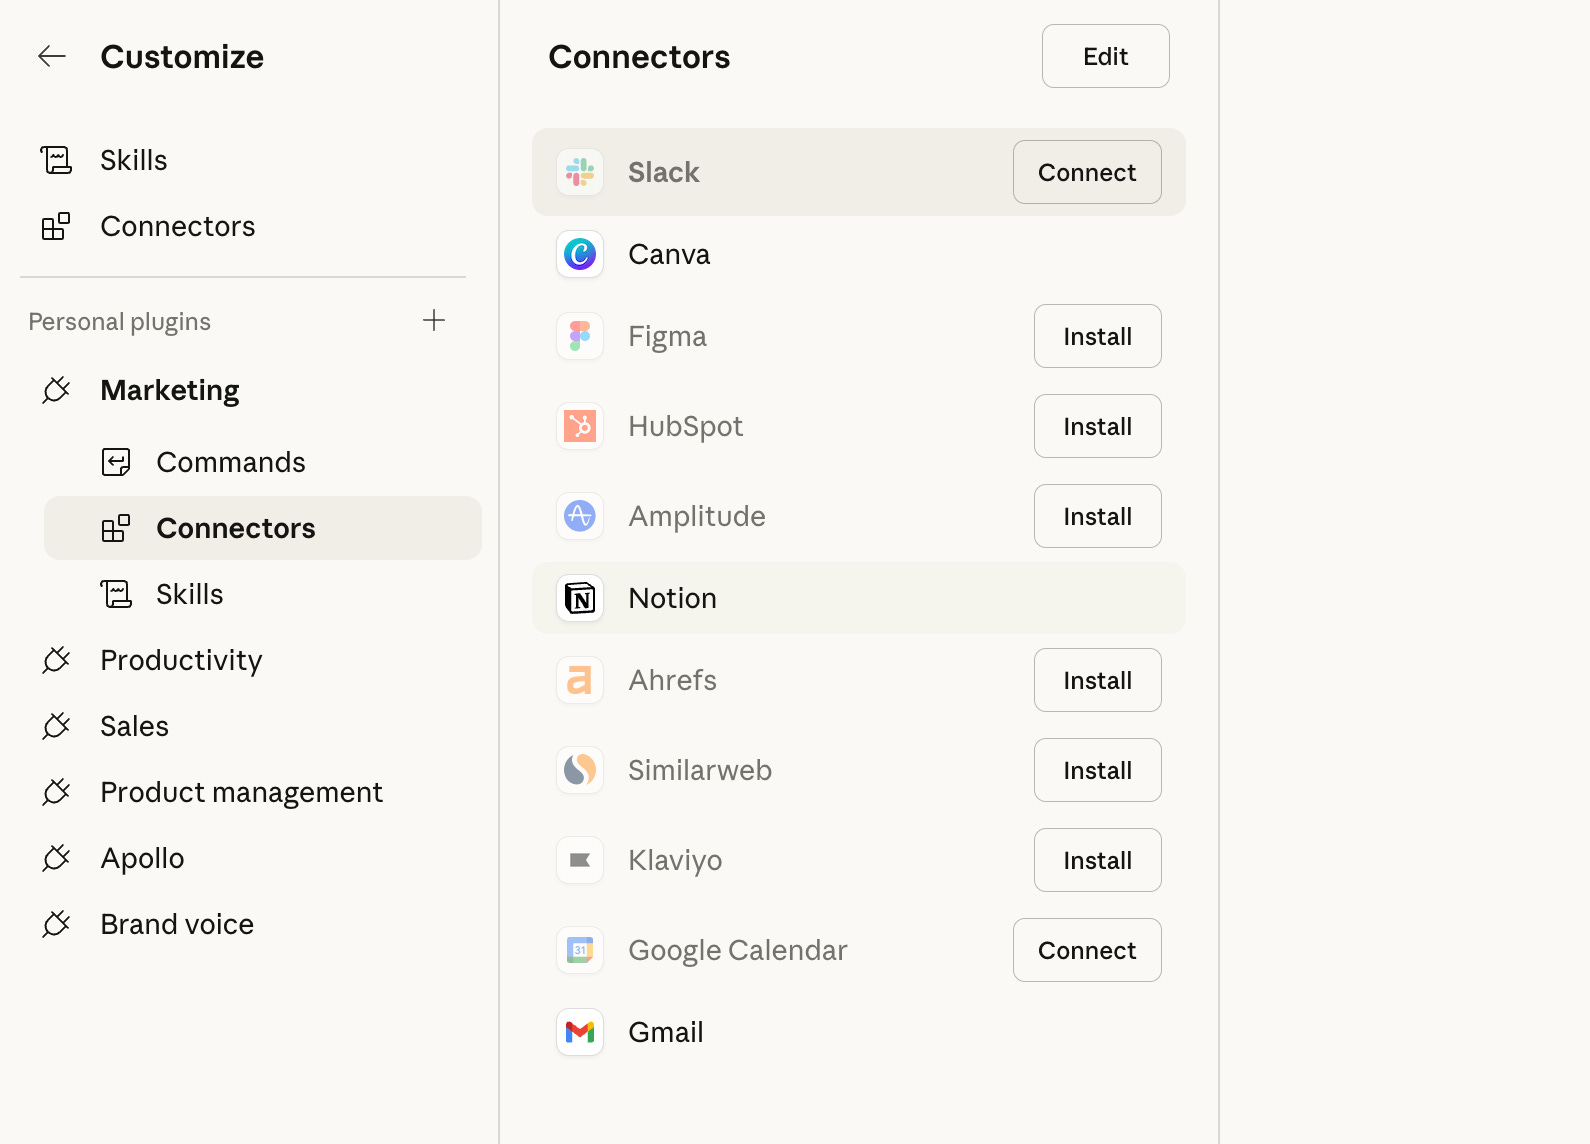Screen dimensions: 1590x1144
Task: Open Commands under Marketing plugin
Action: pos(263,462)
